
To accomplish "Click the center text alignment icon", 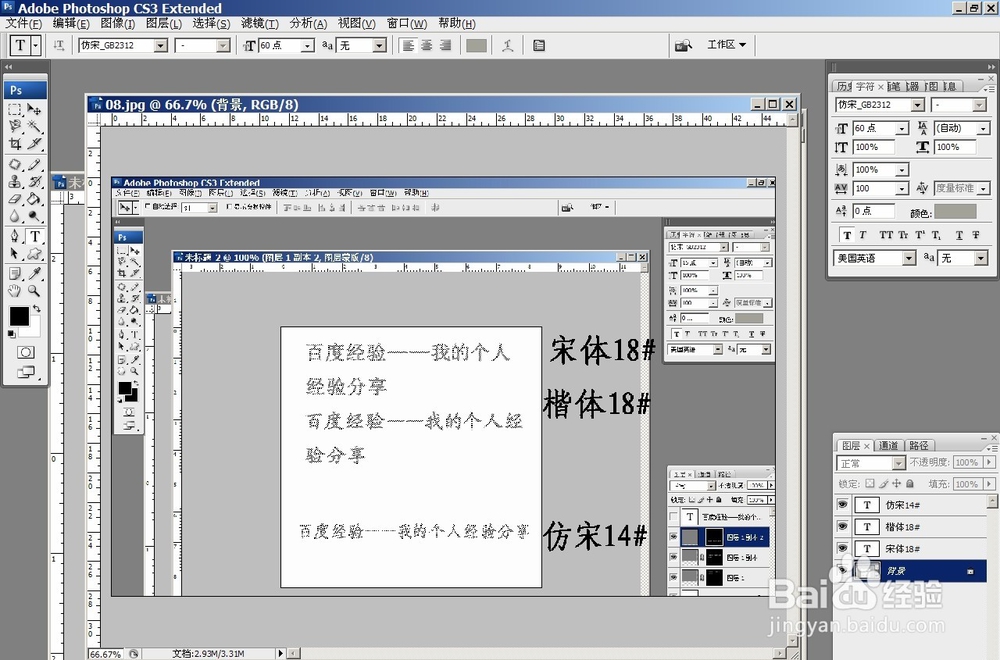I will (x=426, y=44).
